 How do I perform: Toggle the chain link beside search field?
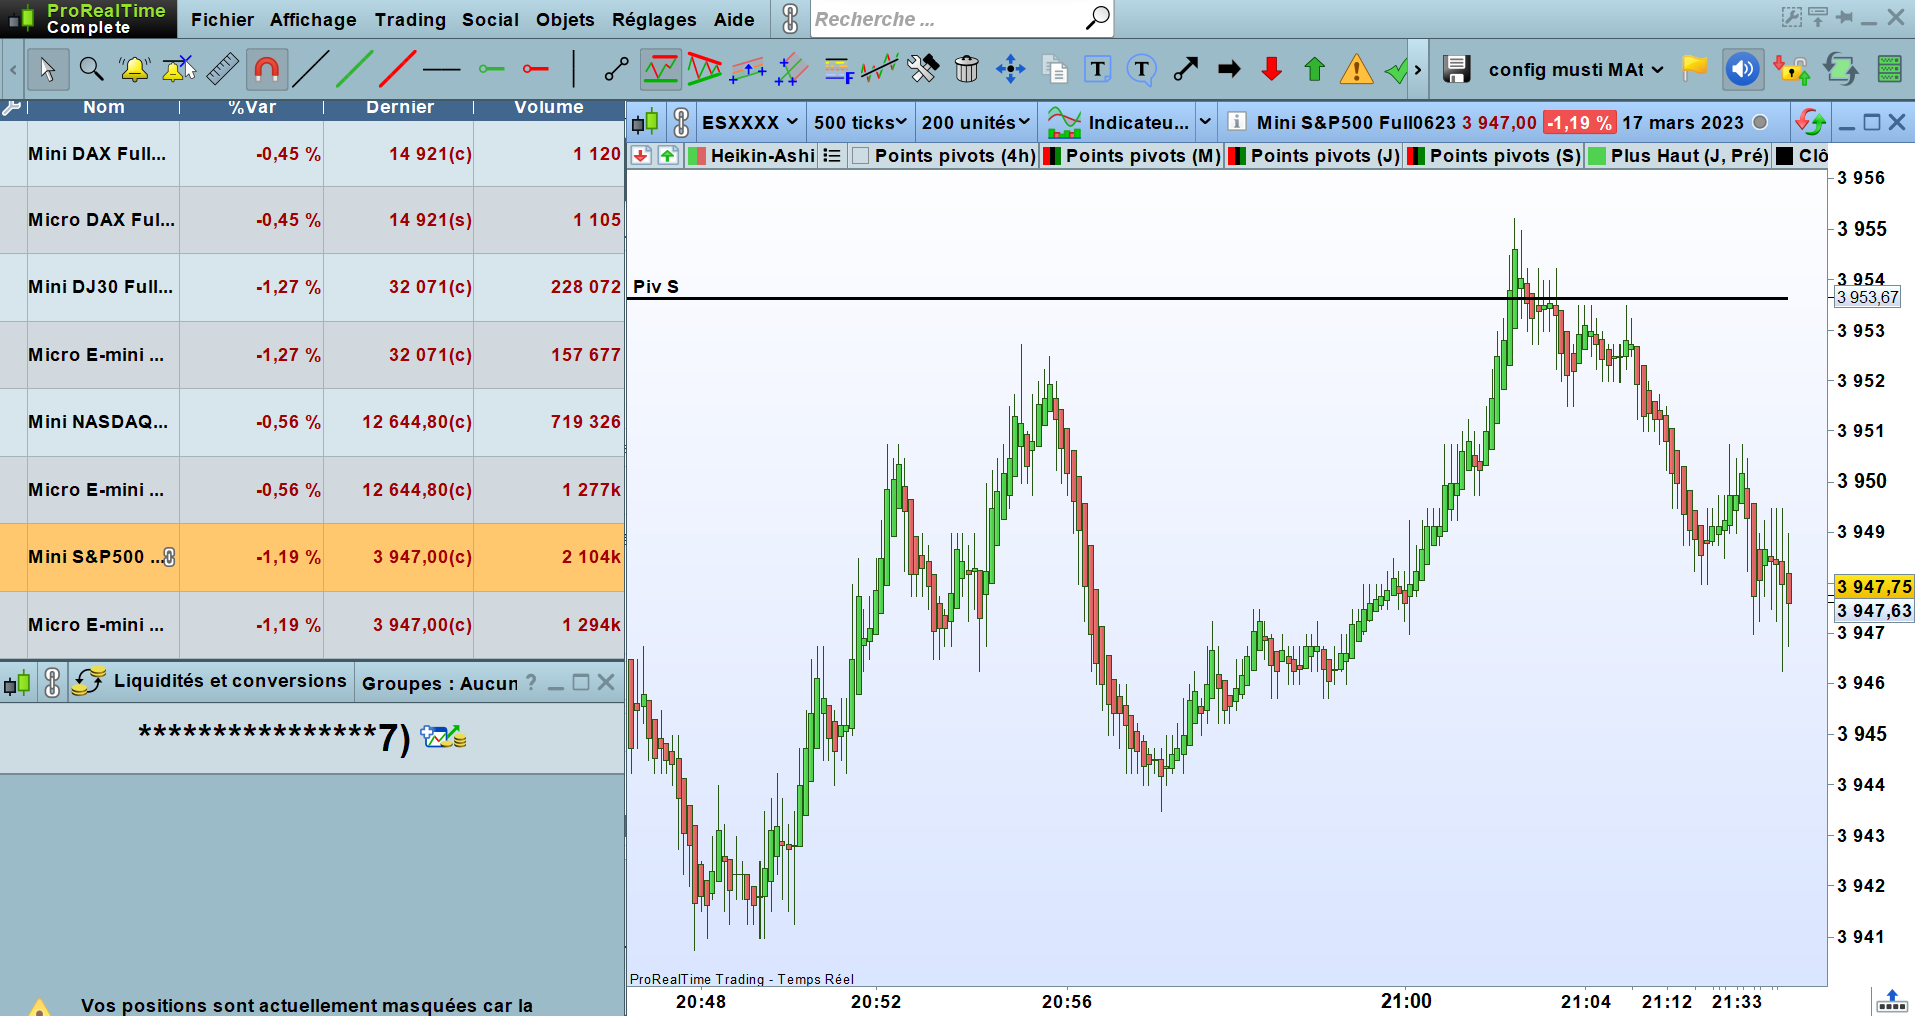(790, 19)
